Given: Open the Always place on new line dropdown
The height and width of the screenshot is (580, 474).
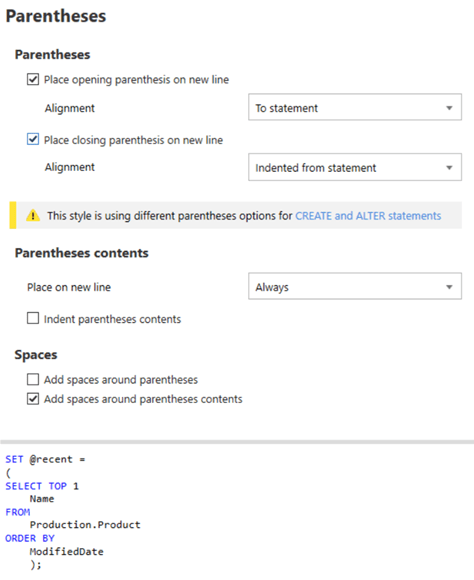Looking at the screenshot, I should 355,286.
